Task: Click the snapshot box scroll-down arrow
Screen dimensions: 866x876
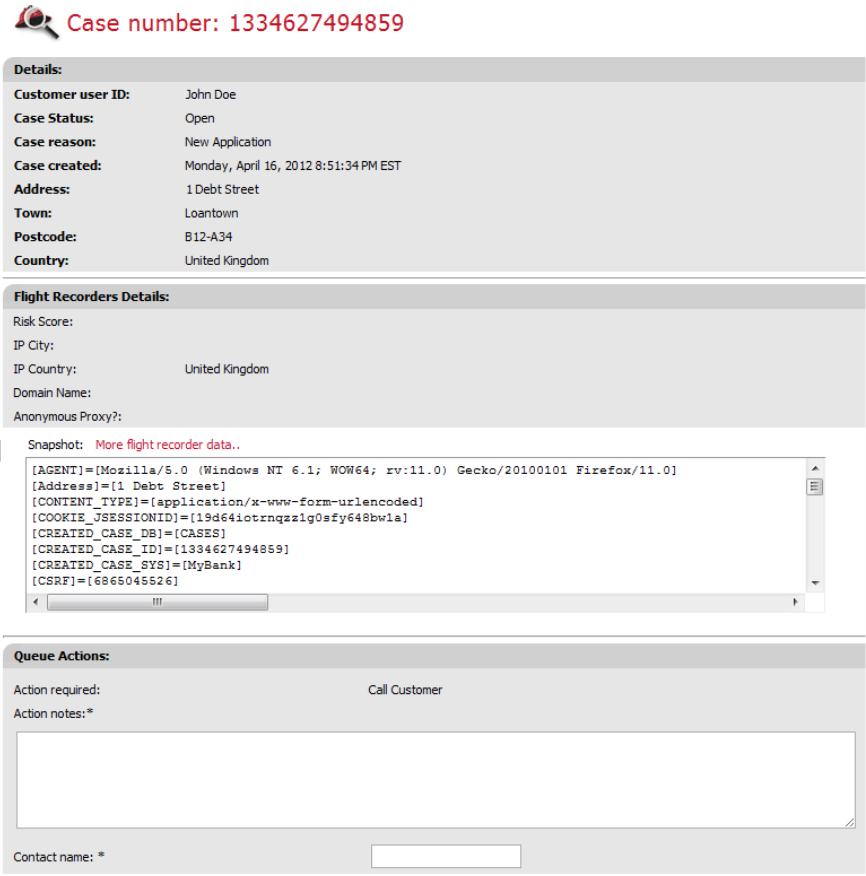Action: tap(815, 583)
